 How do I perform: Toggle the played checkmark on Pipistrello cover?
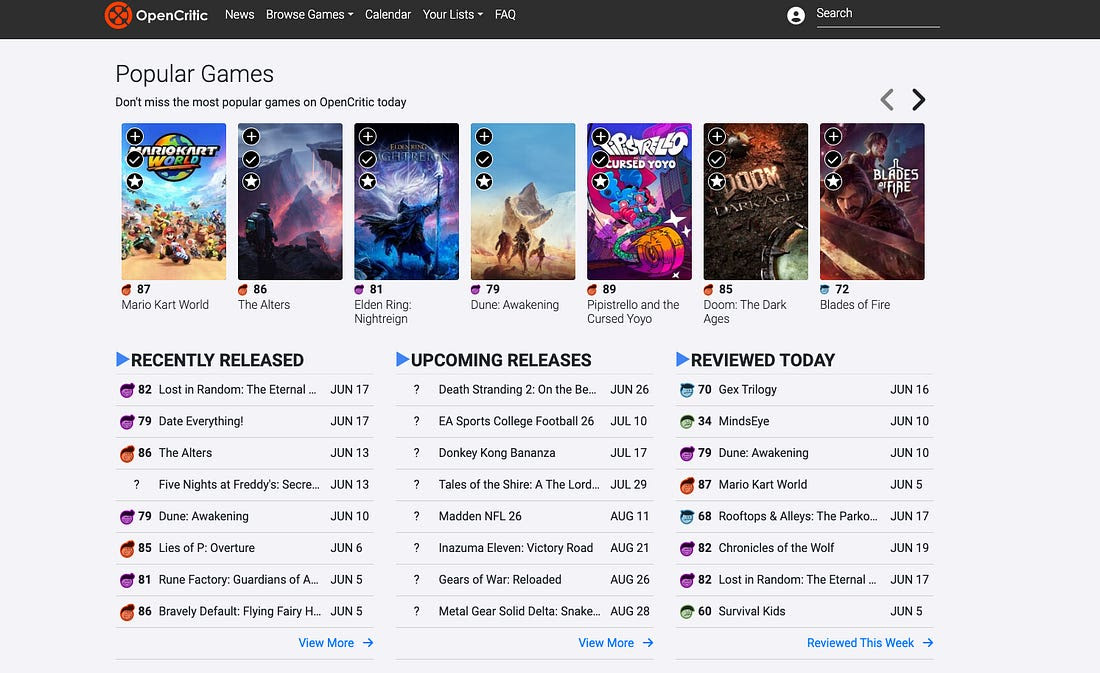[x=600, y=159]
